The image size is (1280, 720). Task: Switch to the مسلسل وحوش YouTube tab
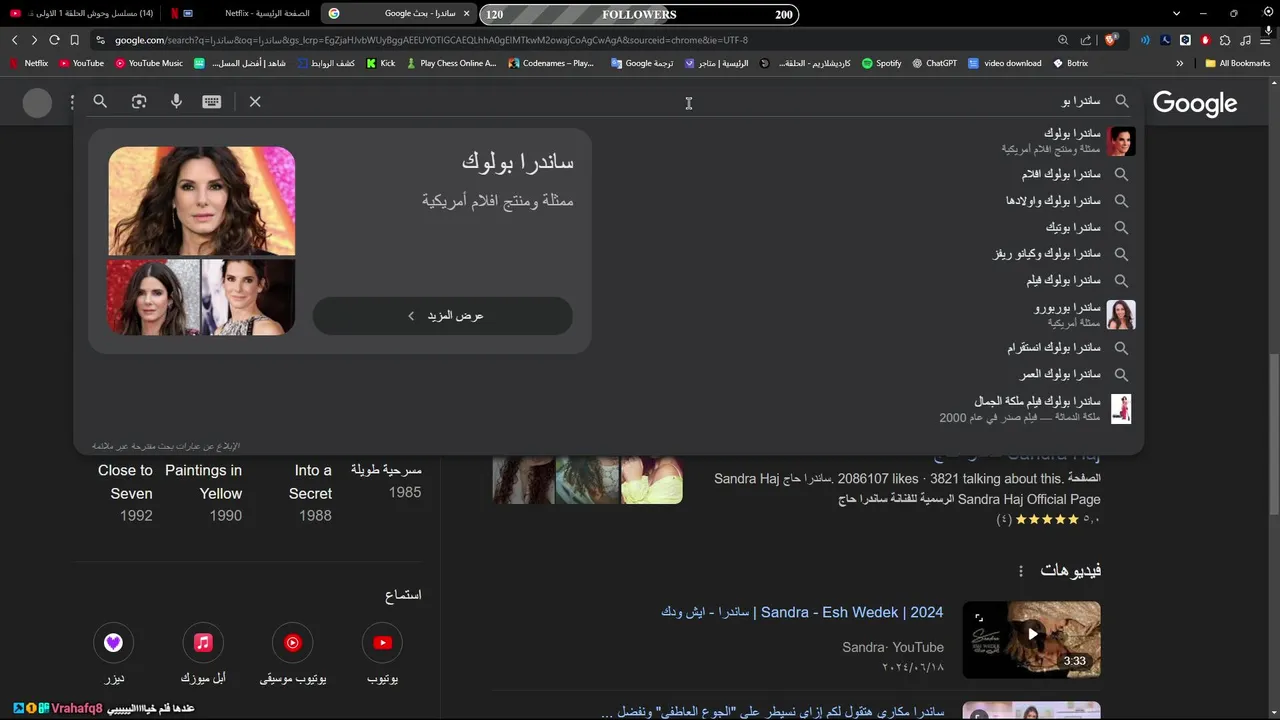coord(82,13)
